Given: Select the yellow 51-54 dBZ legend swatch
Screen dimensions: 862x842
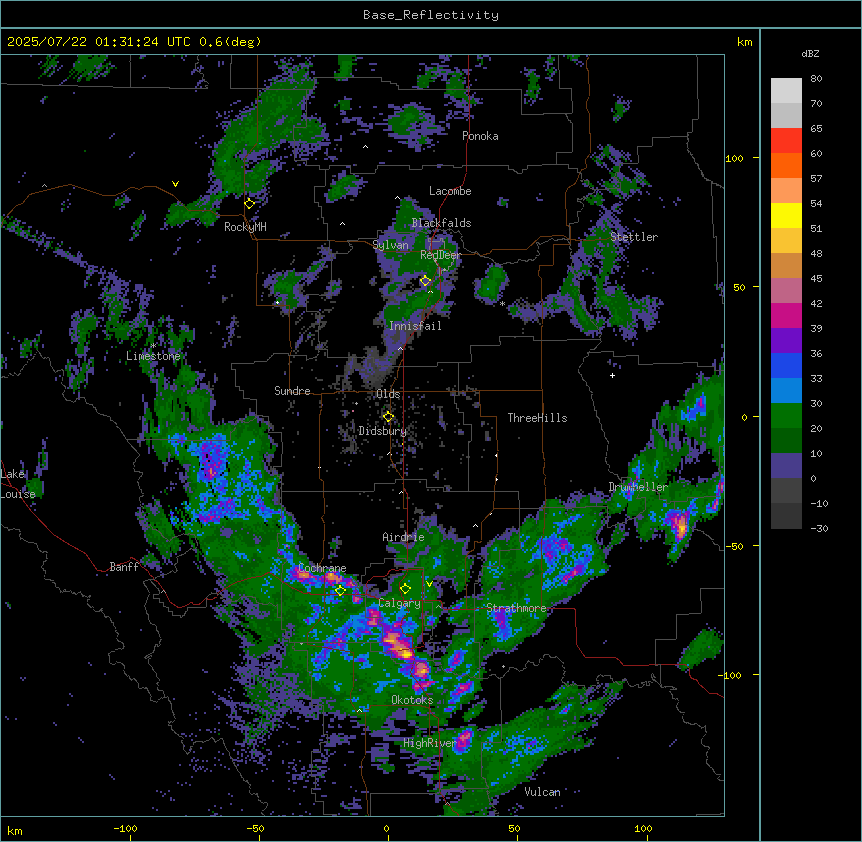Looking at the screenshot, I should click(786, 215).
